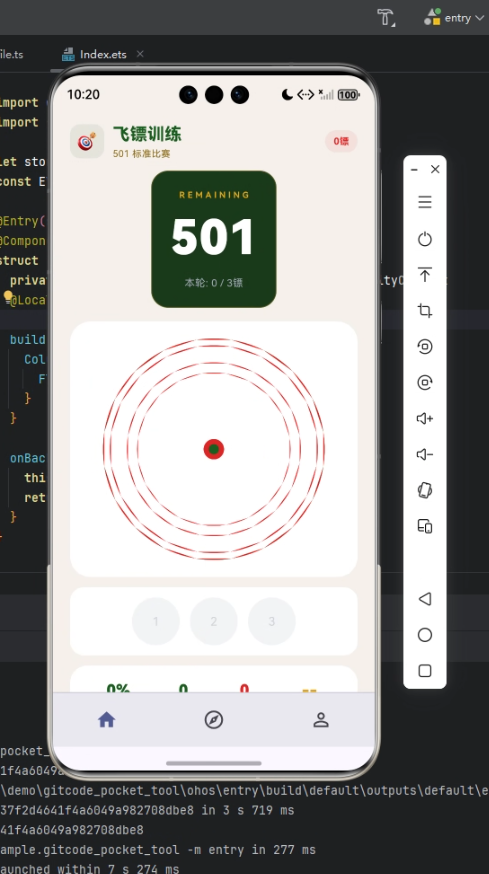Tap the third dart slot circle

tap(272, 621)
